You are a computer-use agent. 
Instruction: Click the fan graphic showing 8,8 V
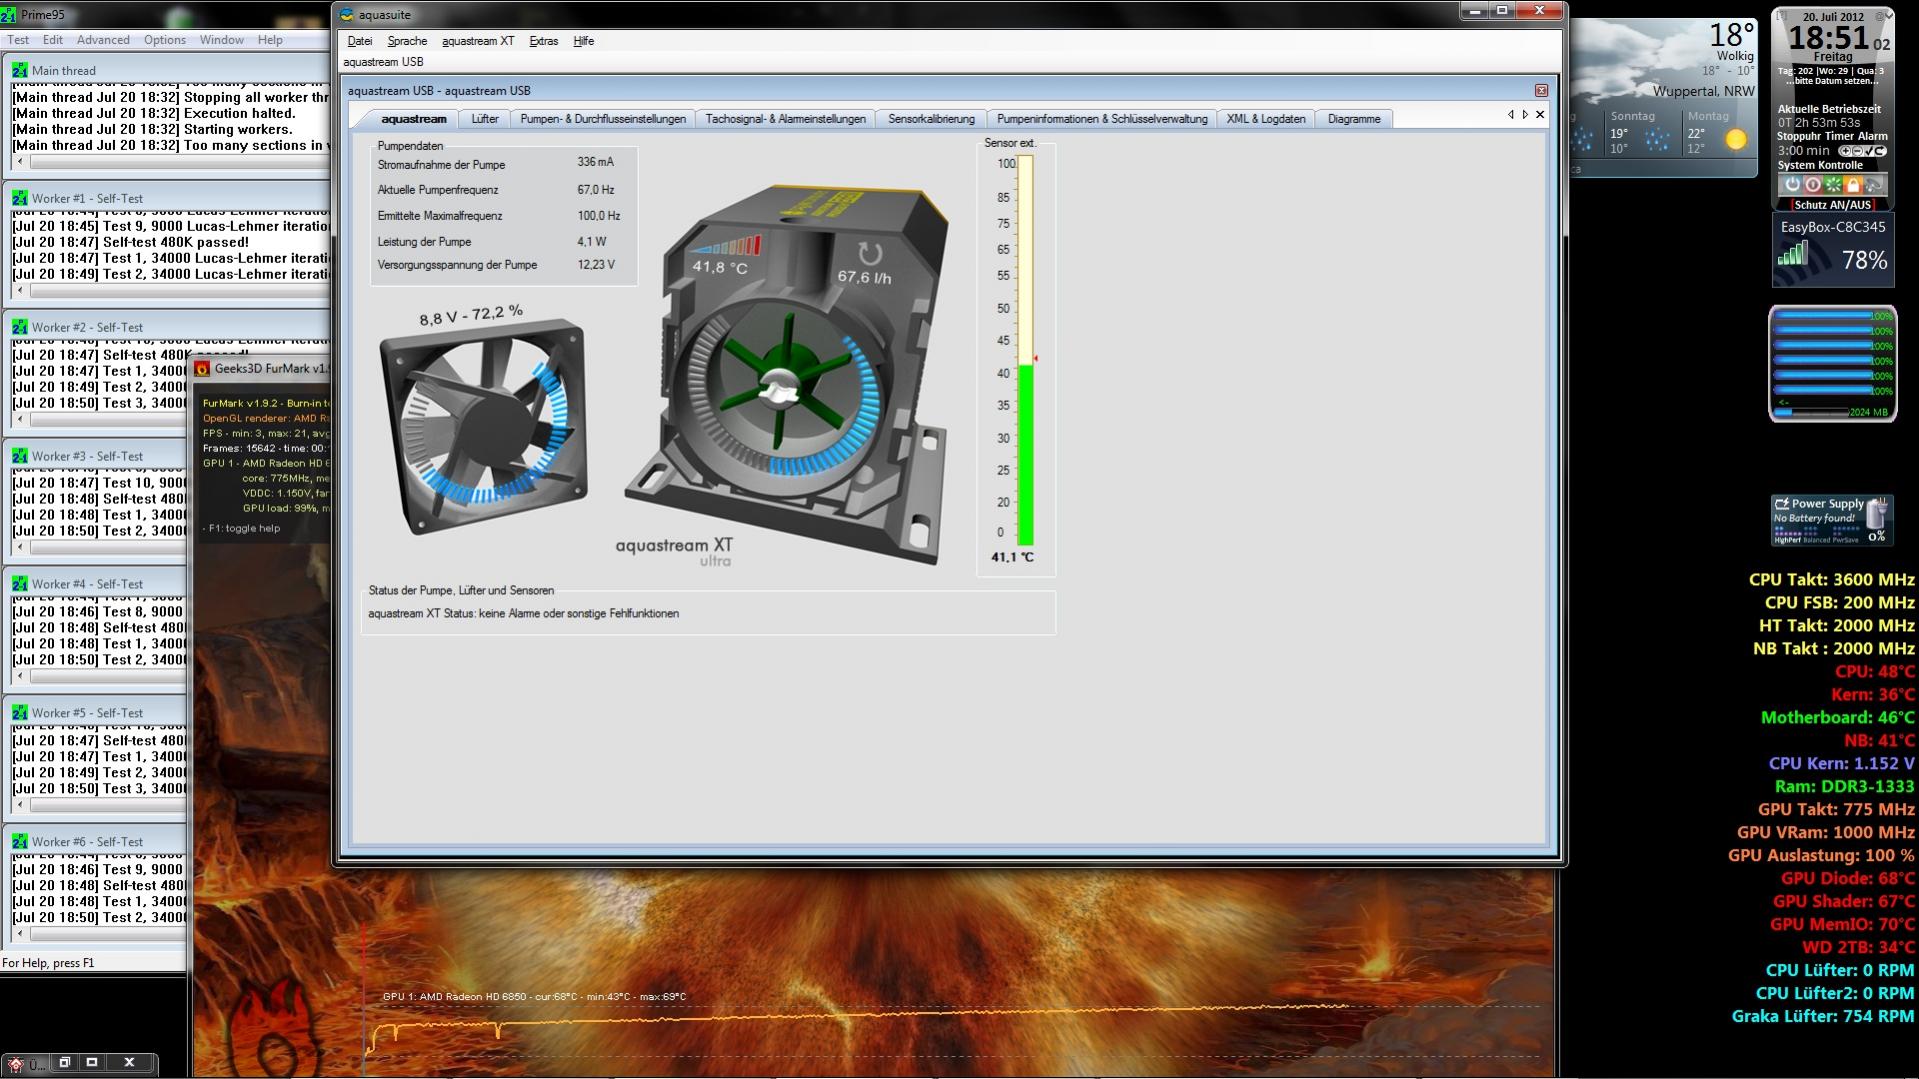(x=483, y=426)
